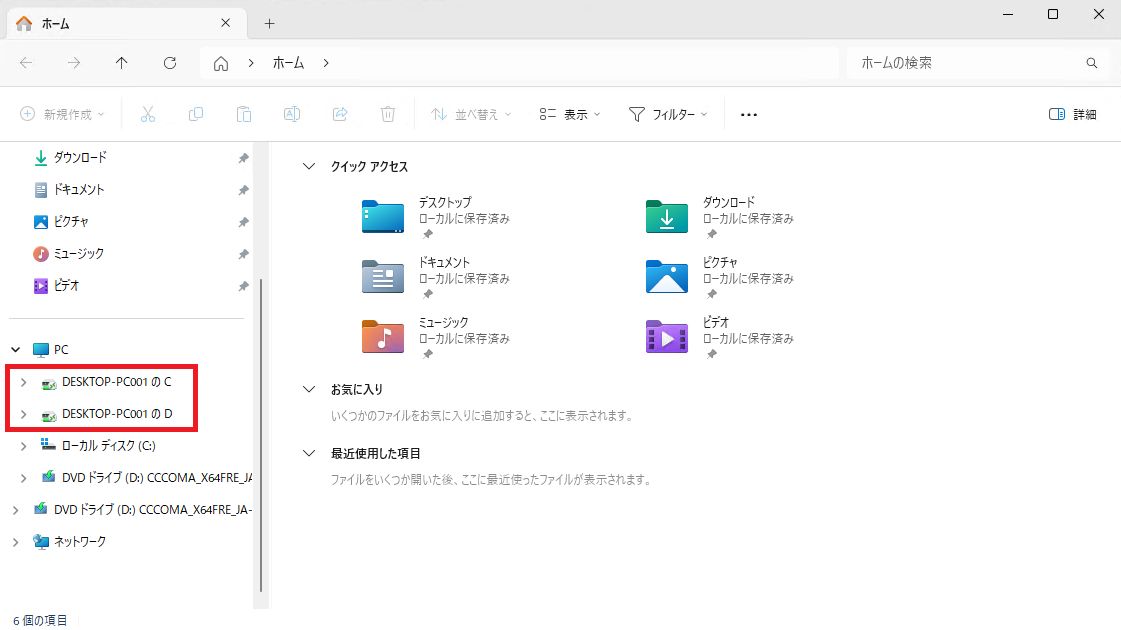This screenshot has width=1121, height=630.
Task: Select ネットワーク in the navigation pane
Action: click(x=79, y=543)
